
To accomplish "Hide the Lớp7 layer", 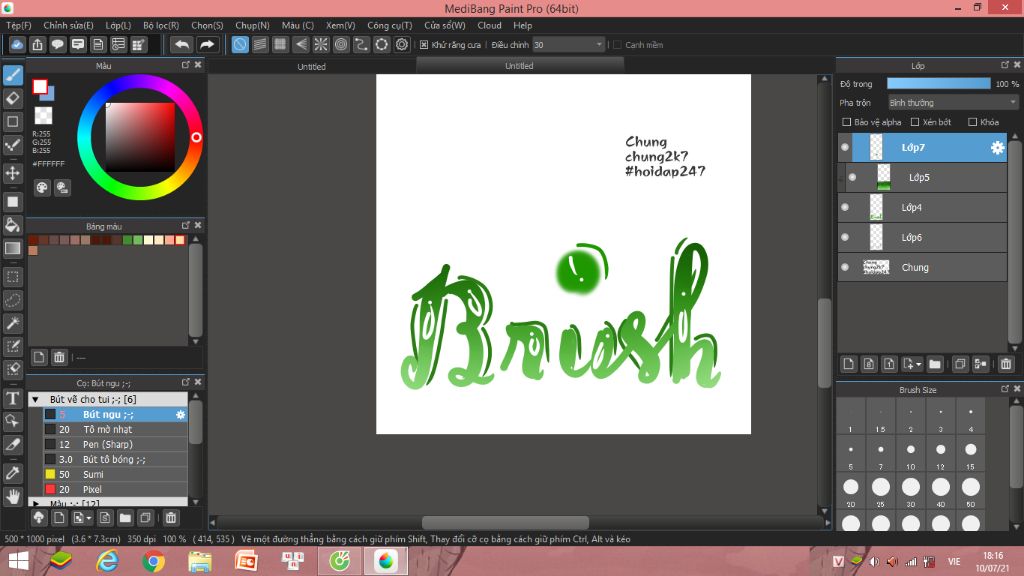I will coord(845,148).
